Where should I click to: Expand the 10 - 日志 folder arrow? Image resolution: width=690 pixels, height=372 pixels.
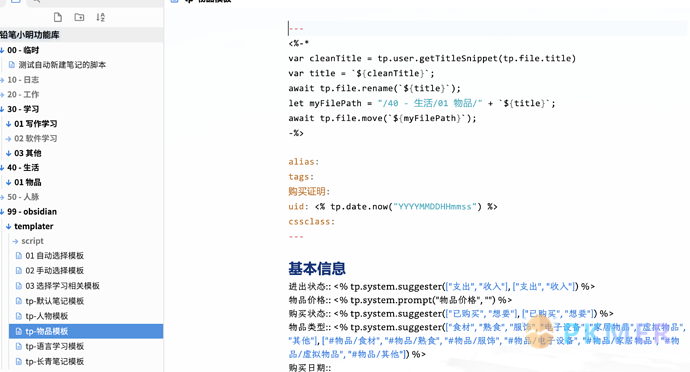2,80
